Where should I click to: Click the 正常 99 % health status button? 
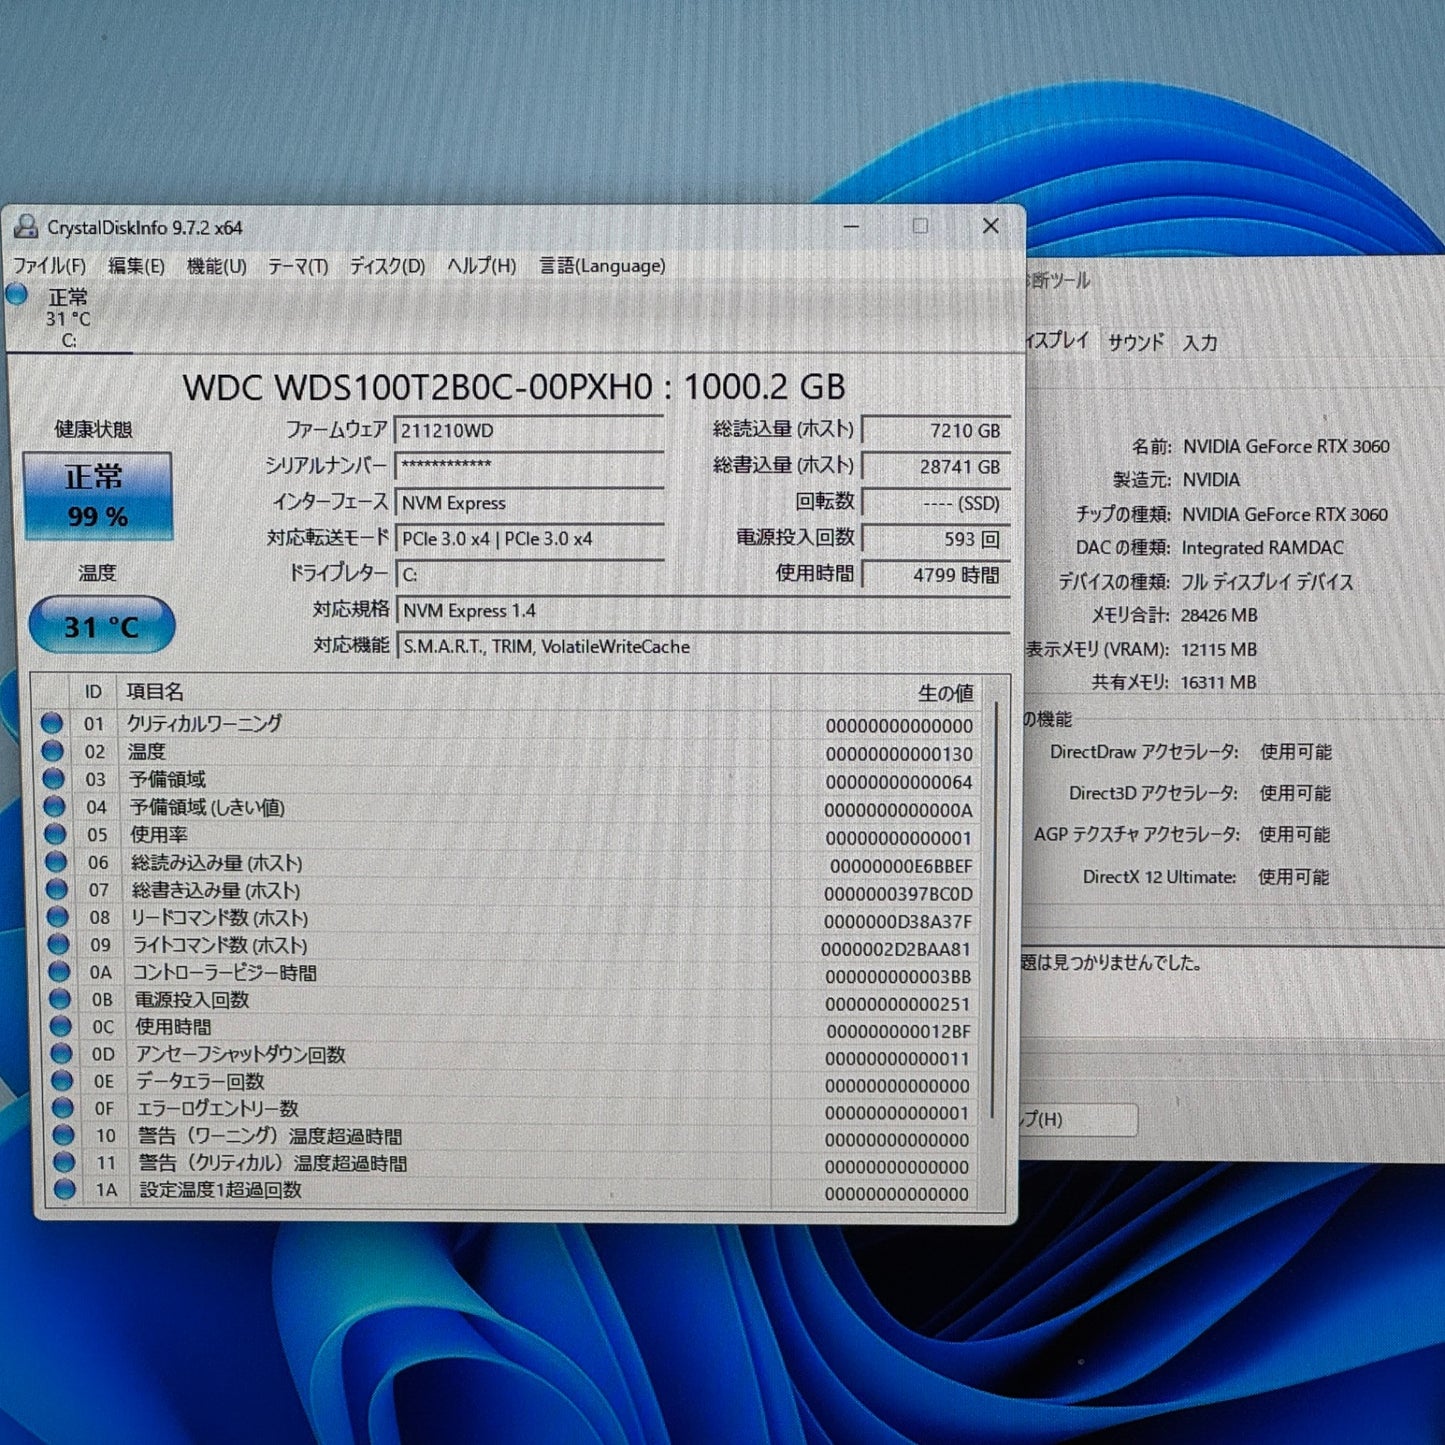pyautogui.click(x=97, y=496)
